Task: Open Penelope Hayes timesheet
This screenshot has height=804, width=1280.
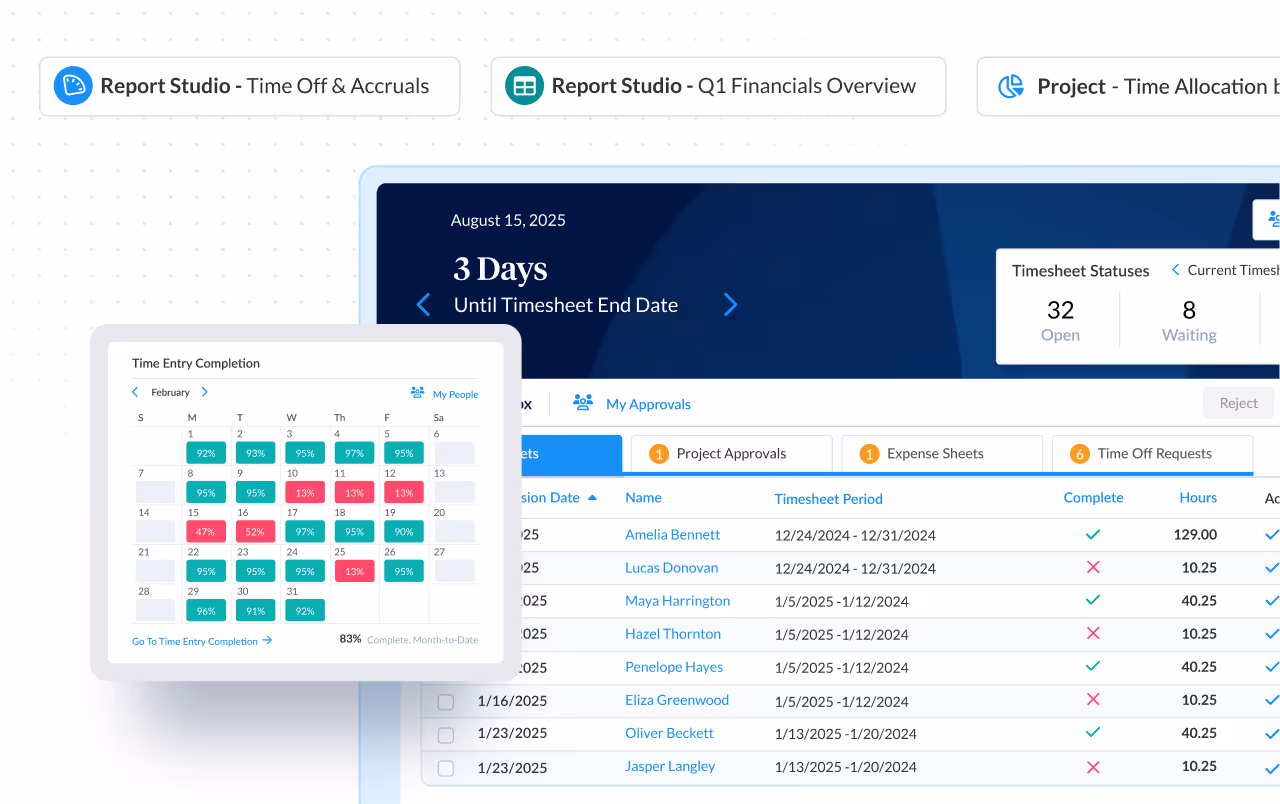Action: pos(674,667)
